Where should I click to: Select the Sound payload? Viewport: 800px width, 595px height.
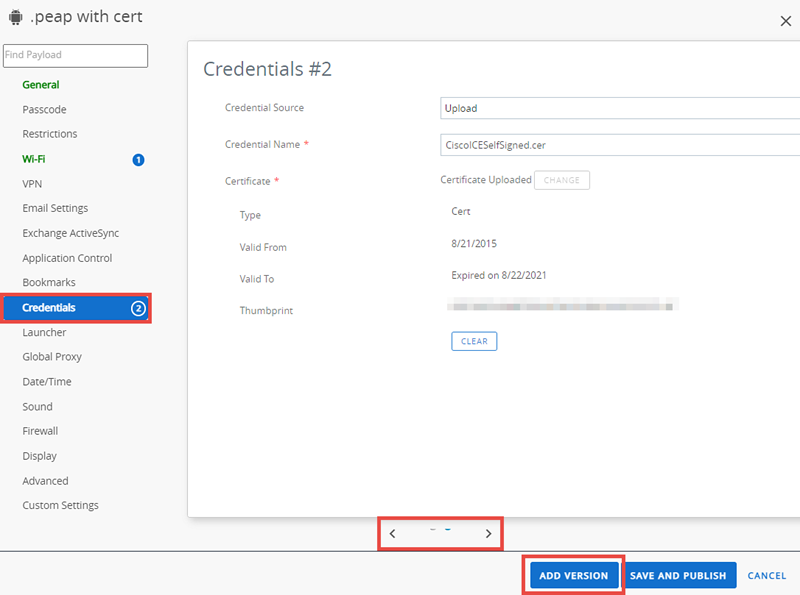(x=37, y=407)
